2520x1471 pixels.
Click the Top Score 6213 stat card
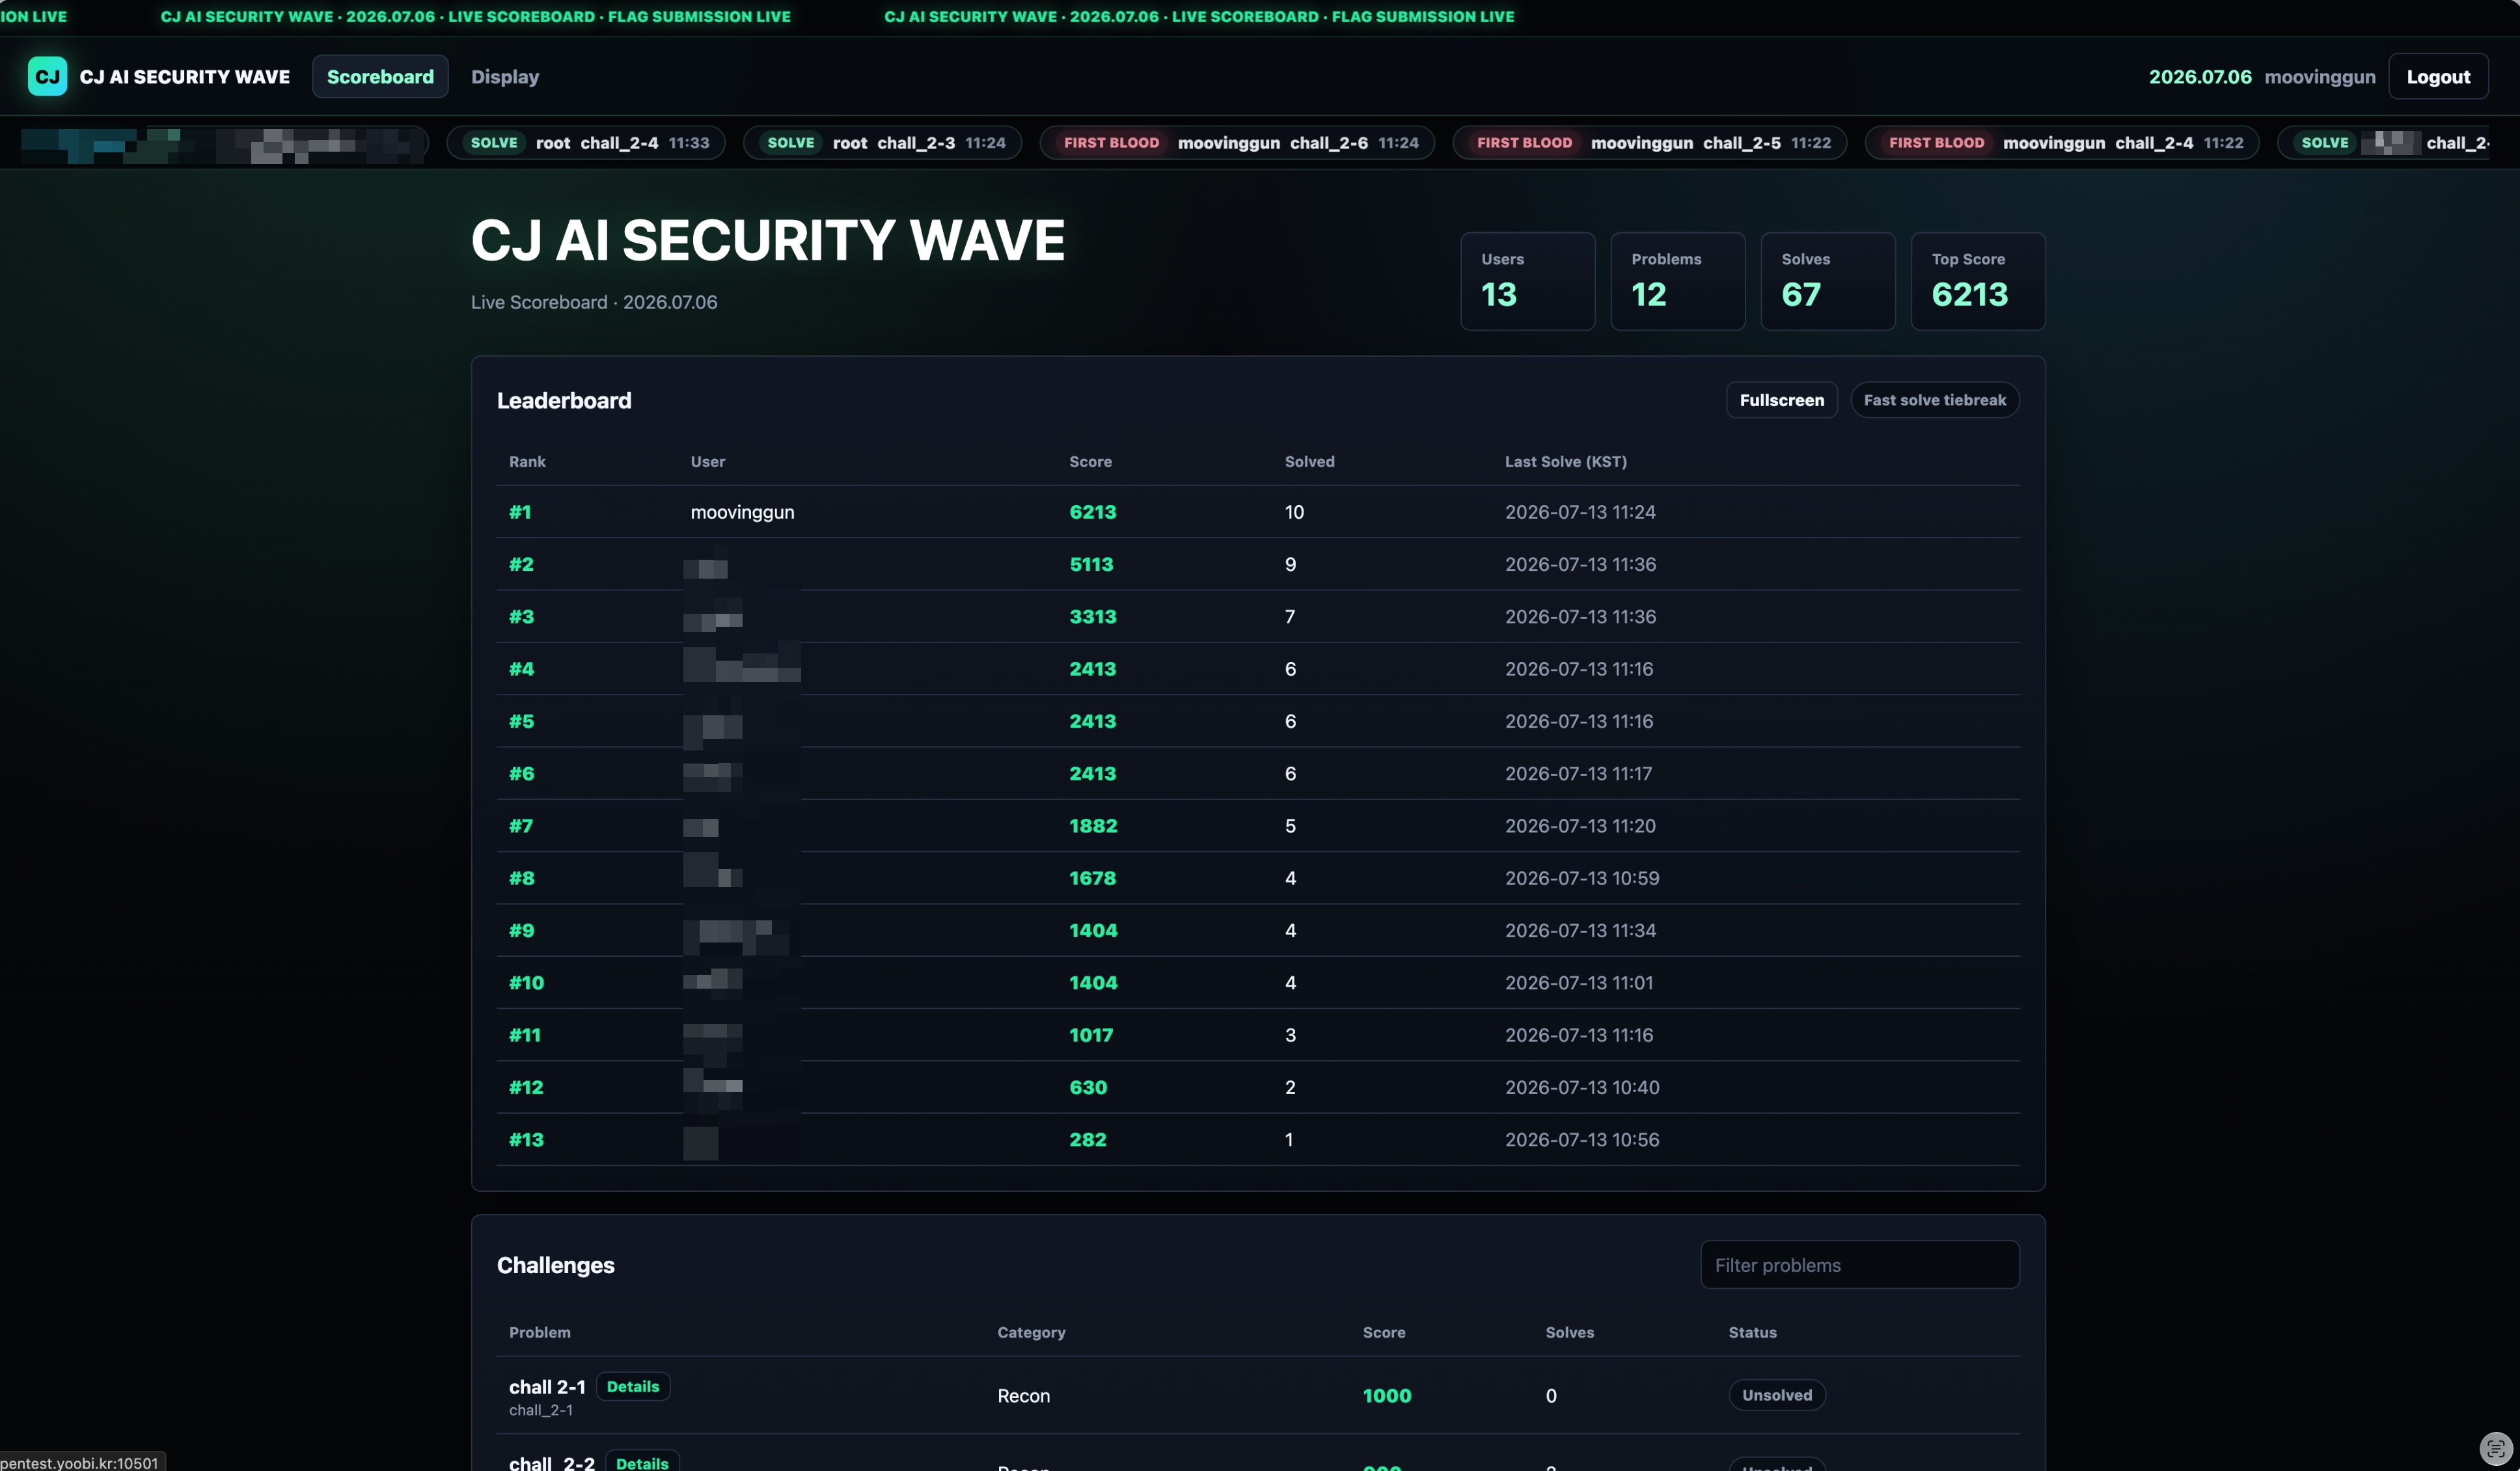(x=1978, y=281)
